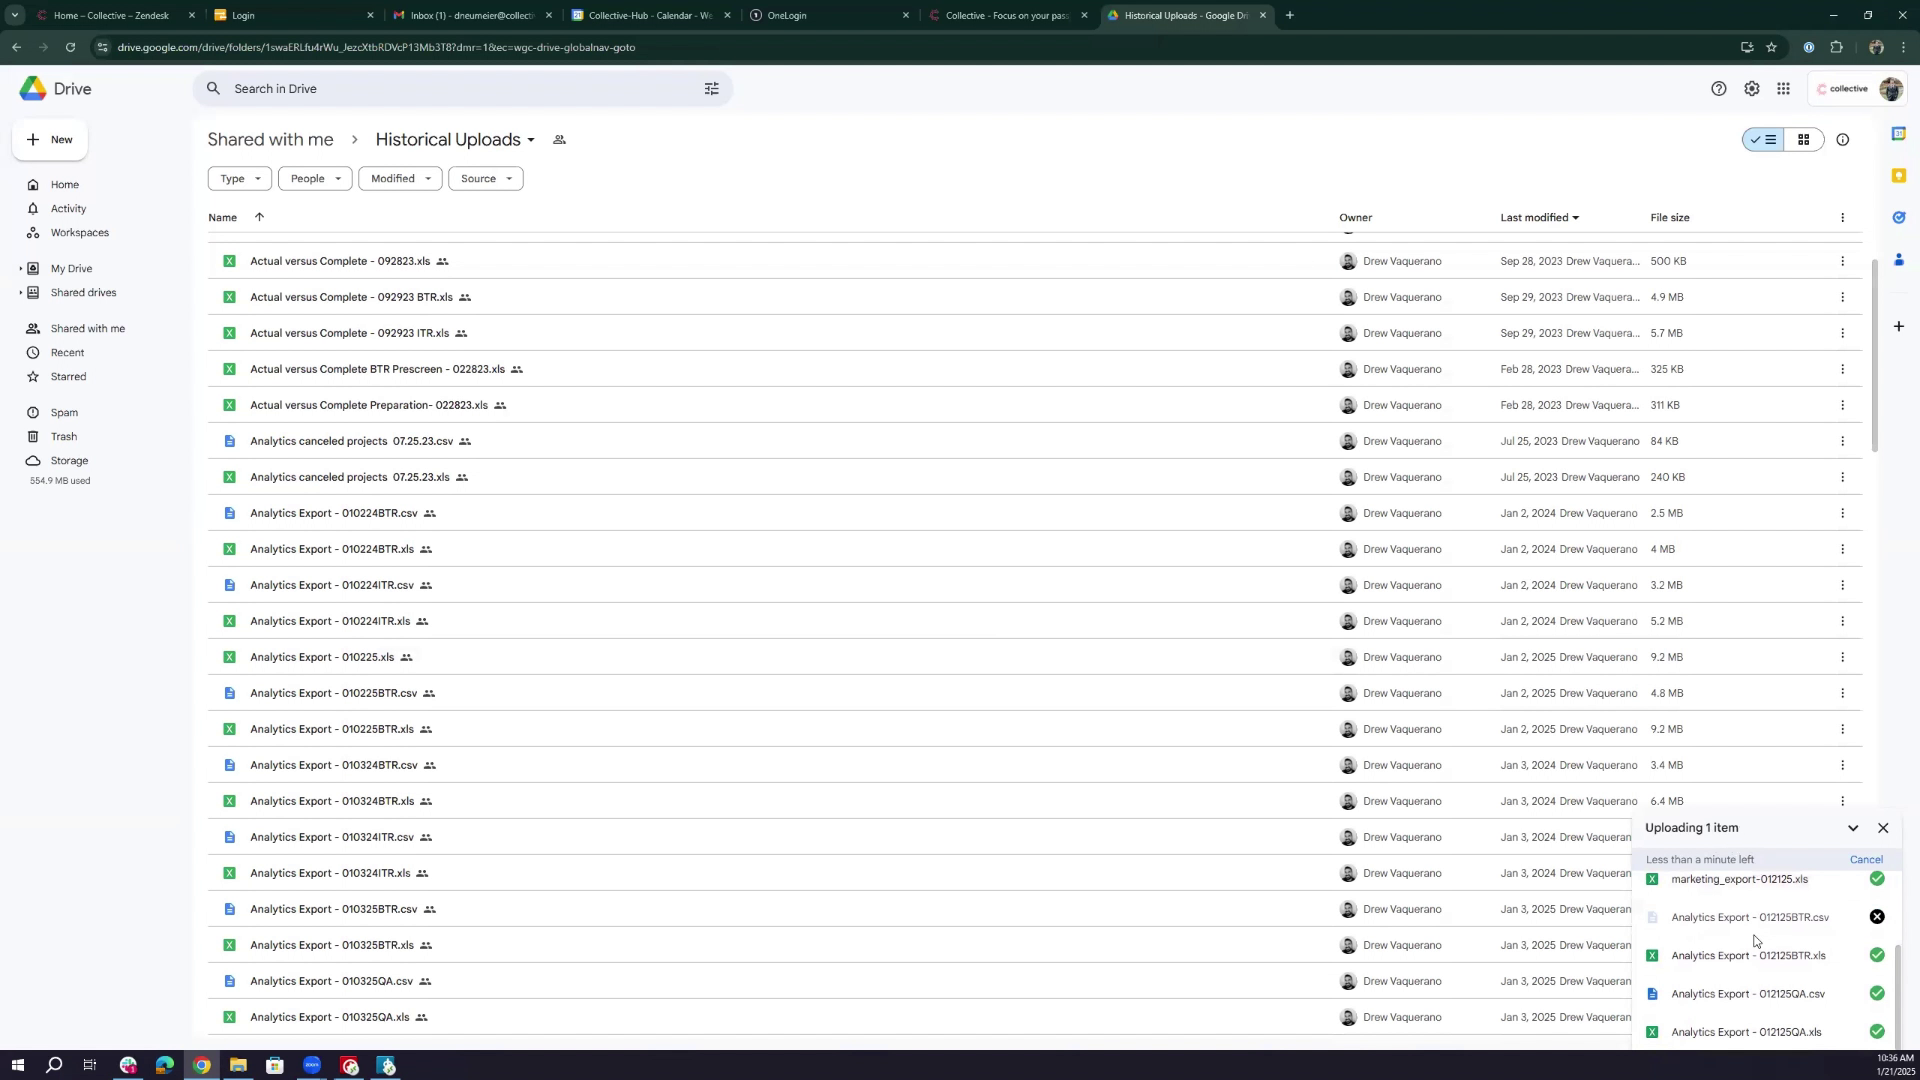Click Cancel link in upload panel

click(x=1865, y=860)
